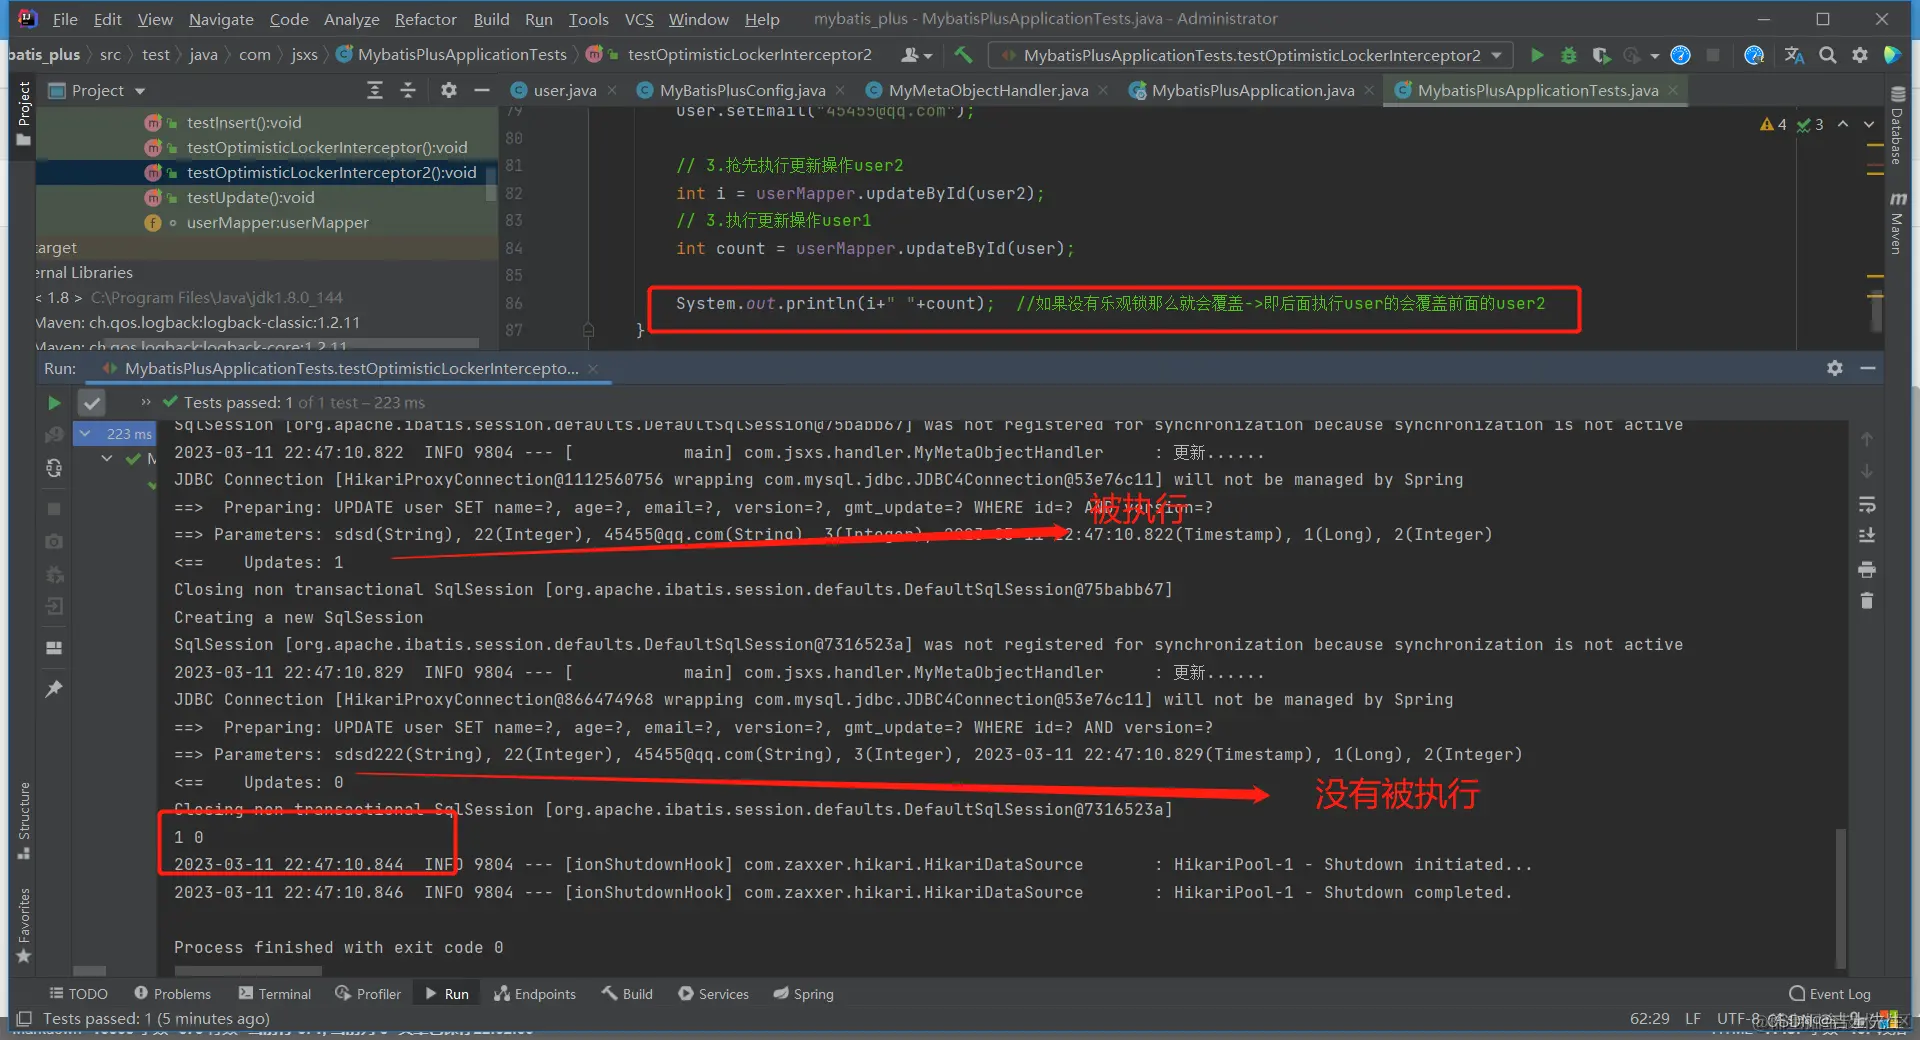The image size is (1920, 1040).
Task: Click the Translate icon in the toolbar
Action: 1794,55
